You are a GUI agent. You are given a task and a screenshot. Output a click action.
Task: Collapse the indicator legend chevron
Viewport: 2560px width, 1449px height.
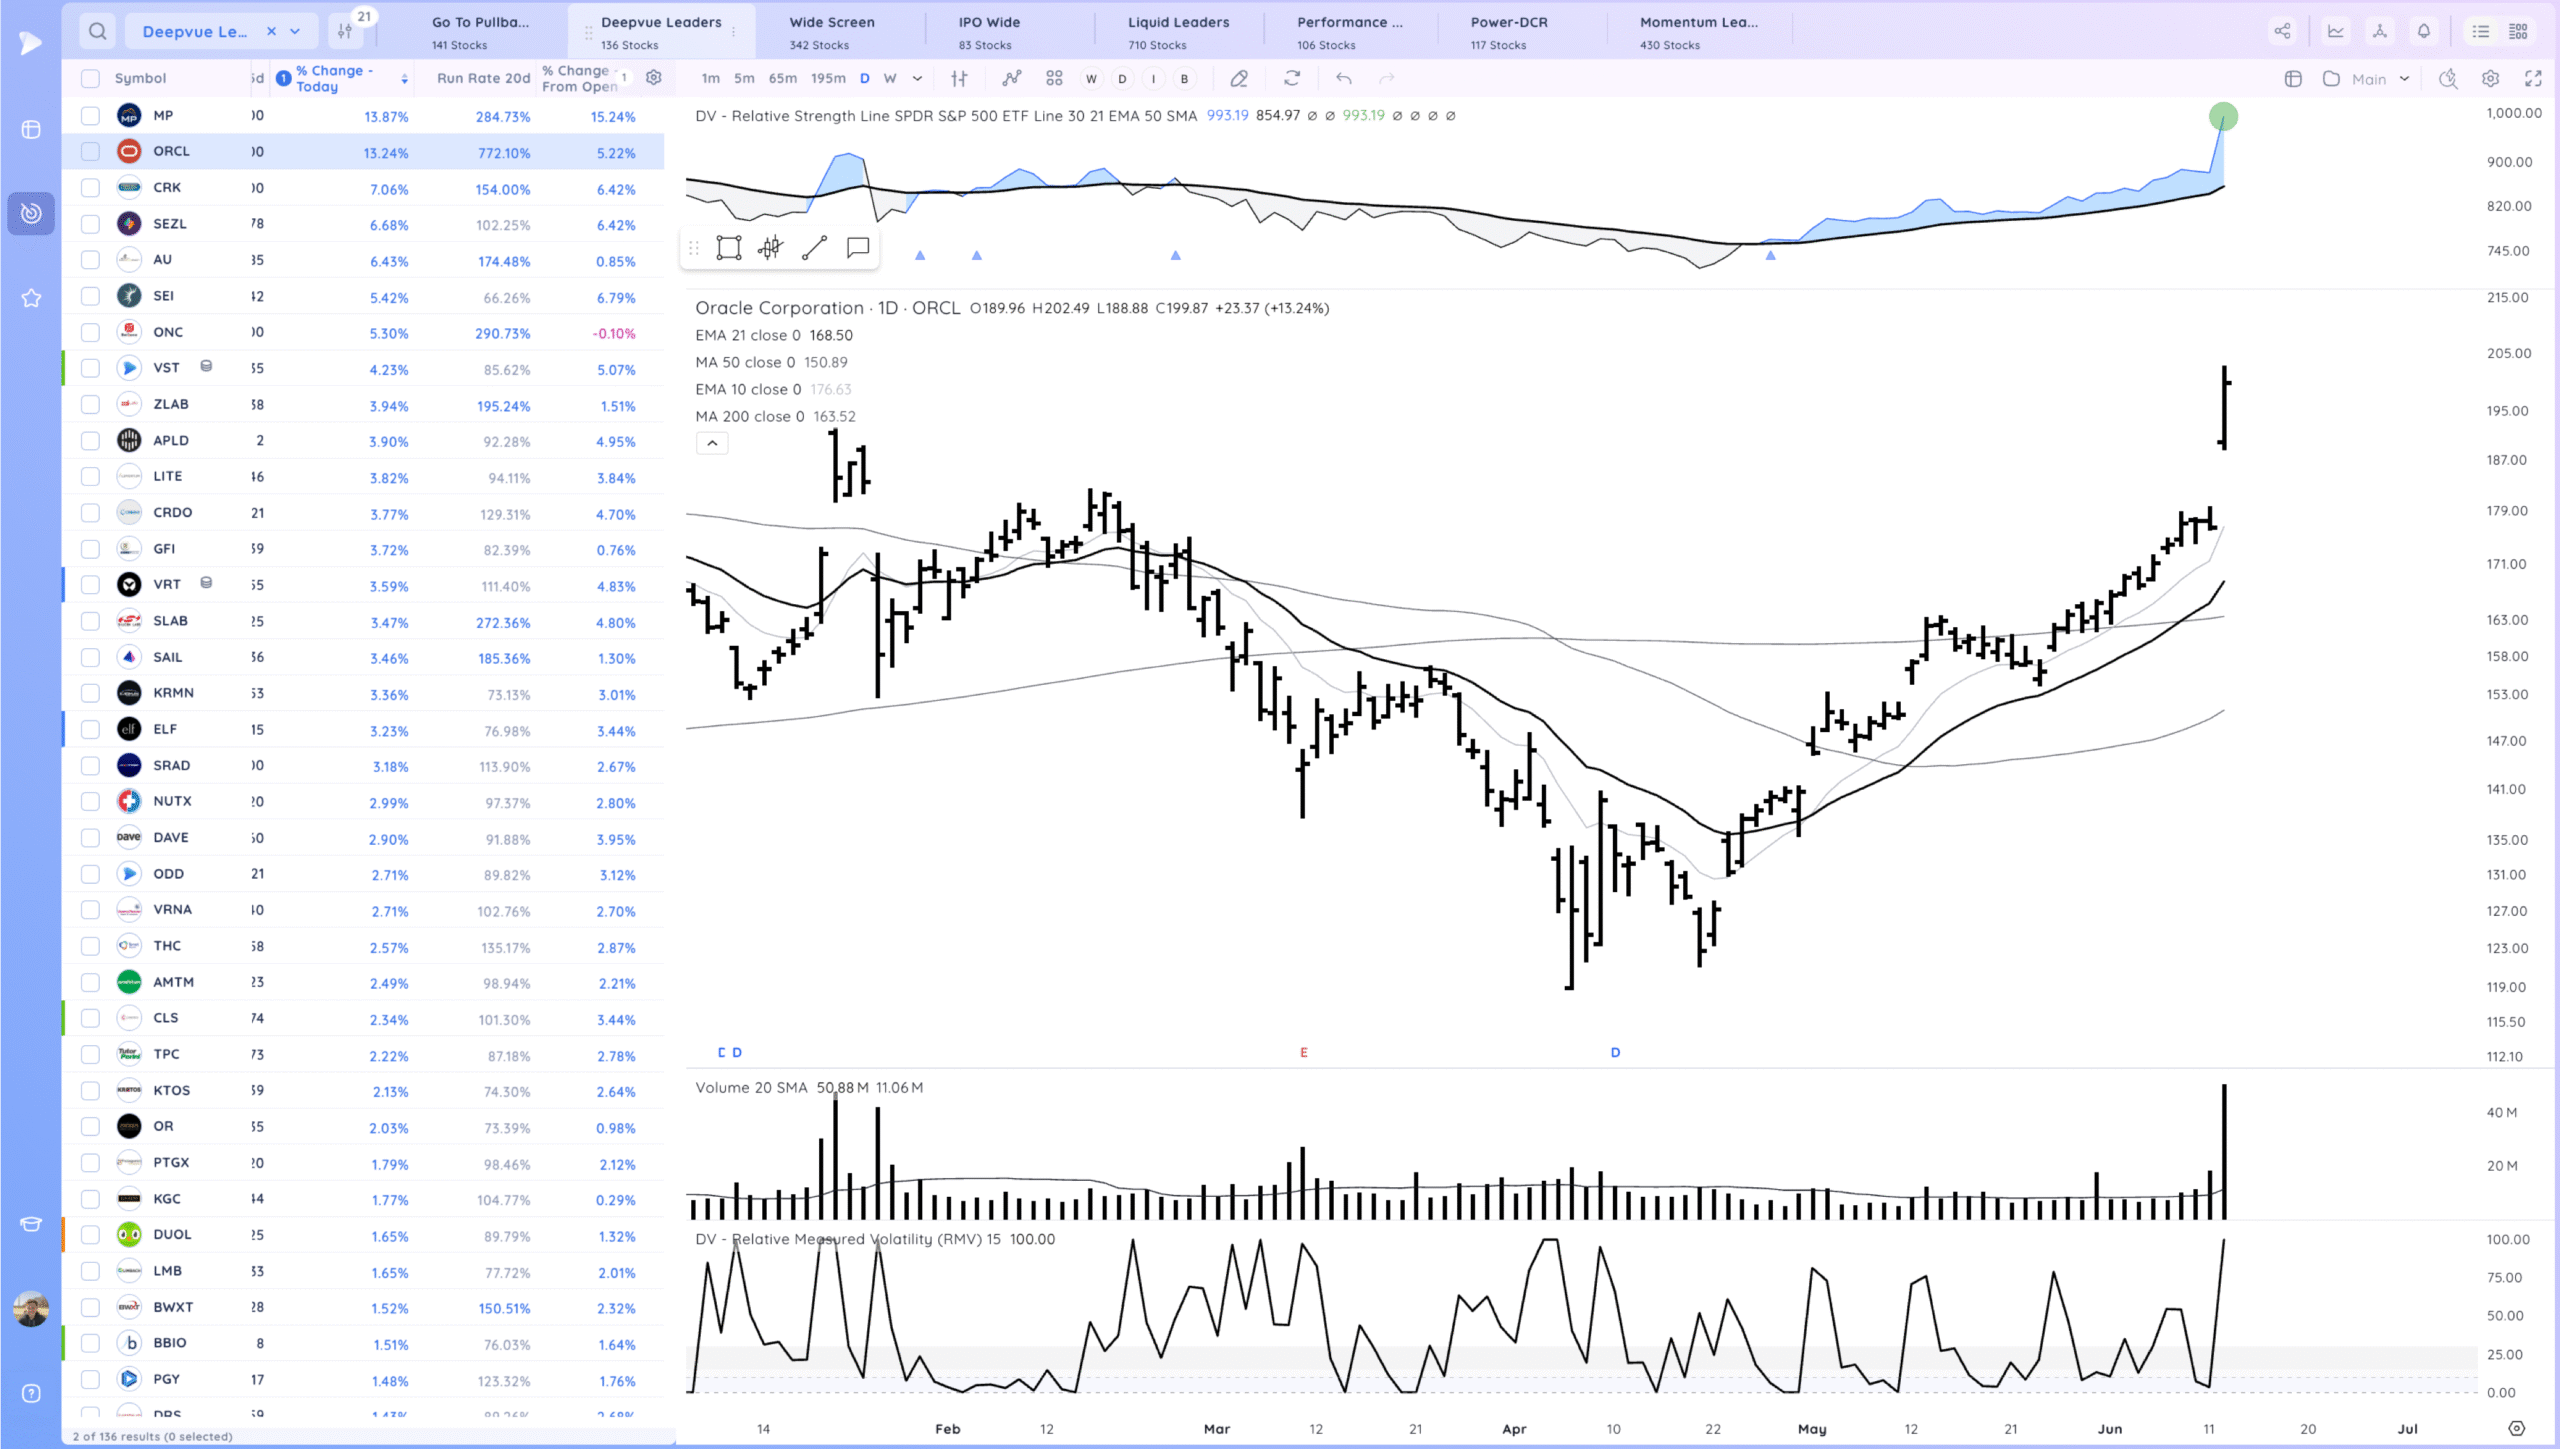tap(712, 443)
